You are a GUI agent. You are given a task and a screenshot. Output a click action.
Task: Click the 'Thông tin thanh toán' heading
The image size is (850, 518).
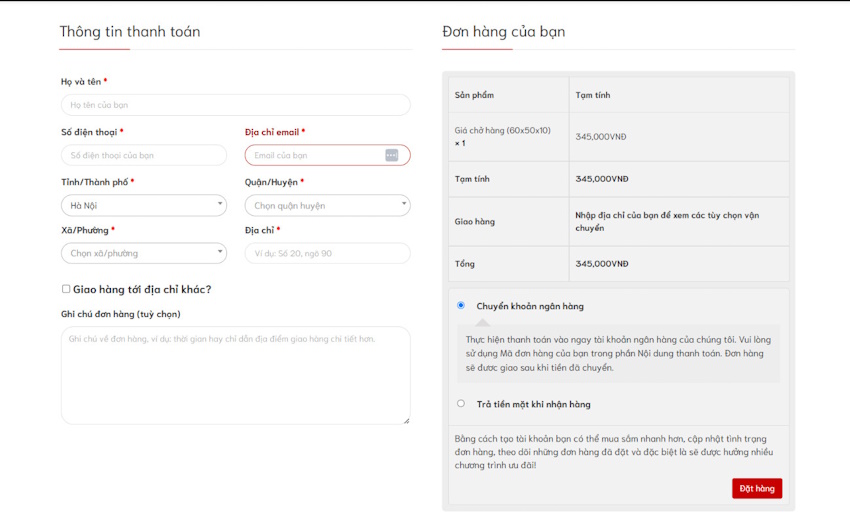130,32
